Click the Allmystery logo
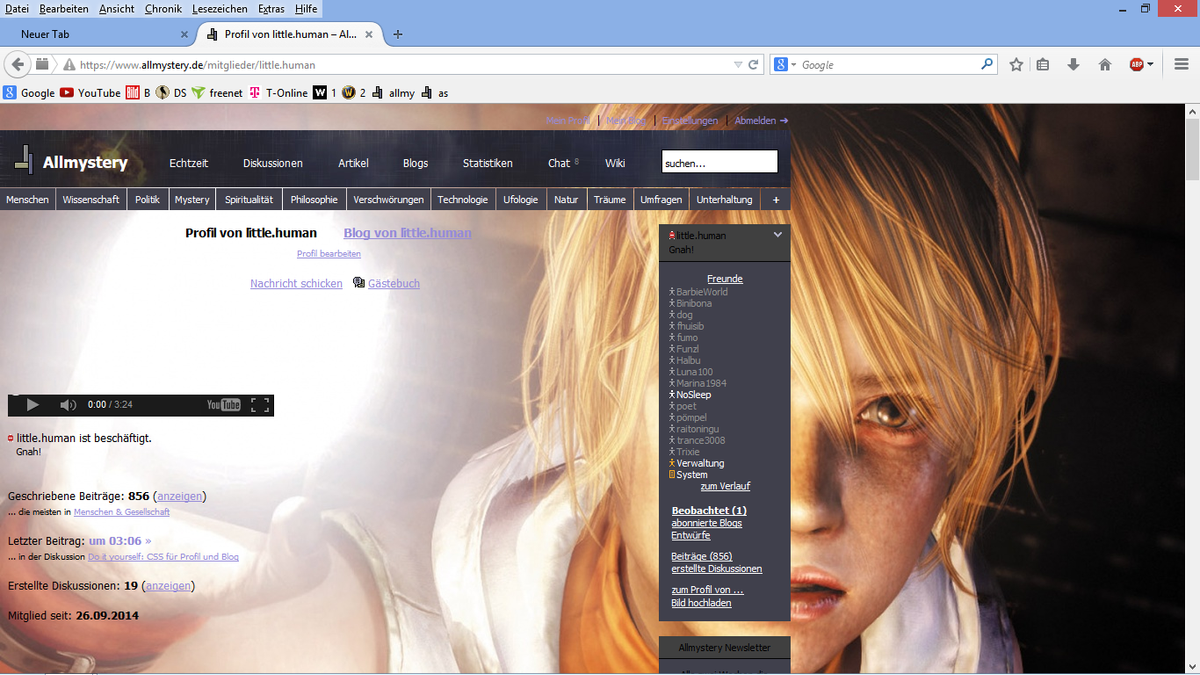 tap(71, 161)
